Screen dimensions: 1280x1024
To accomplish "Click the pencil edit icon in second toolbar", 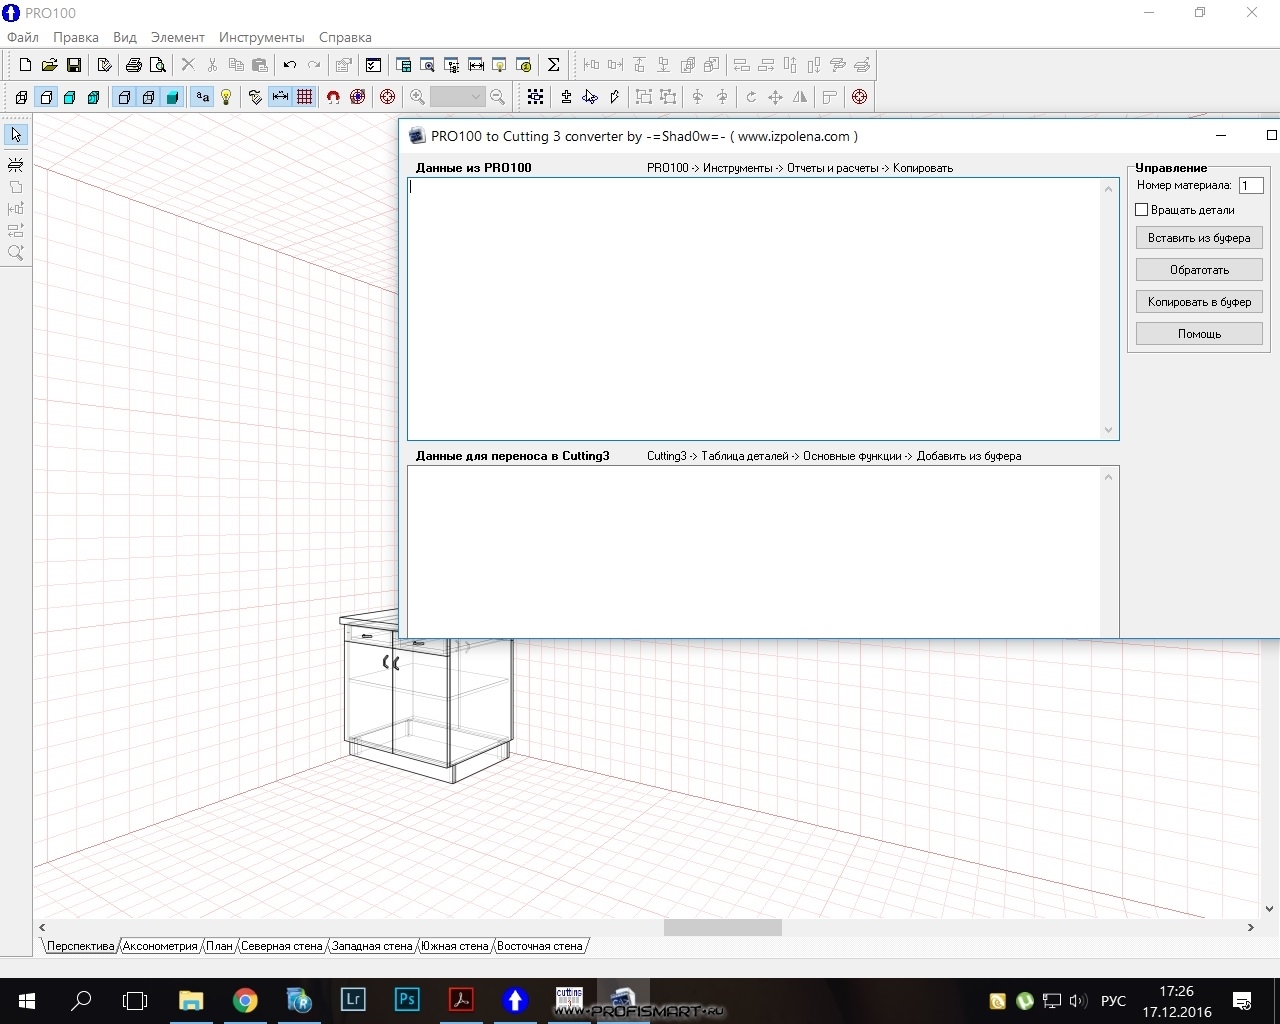I will [x=614, y=97].
